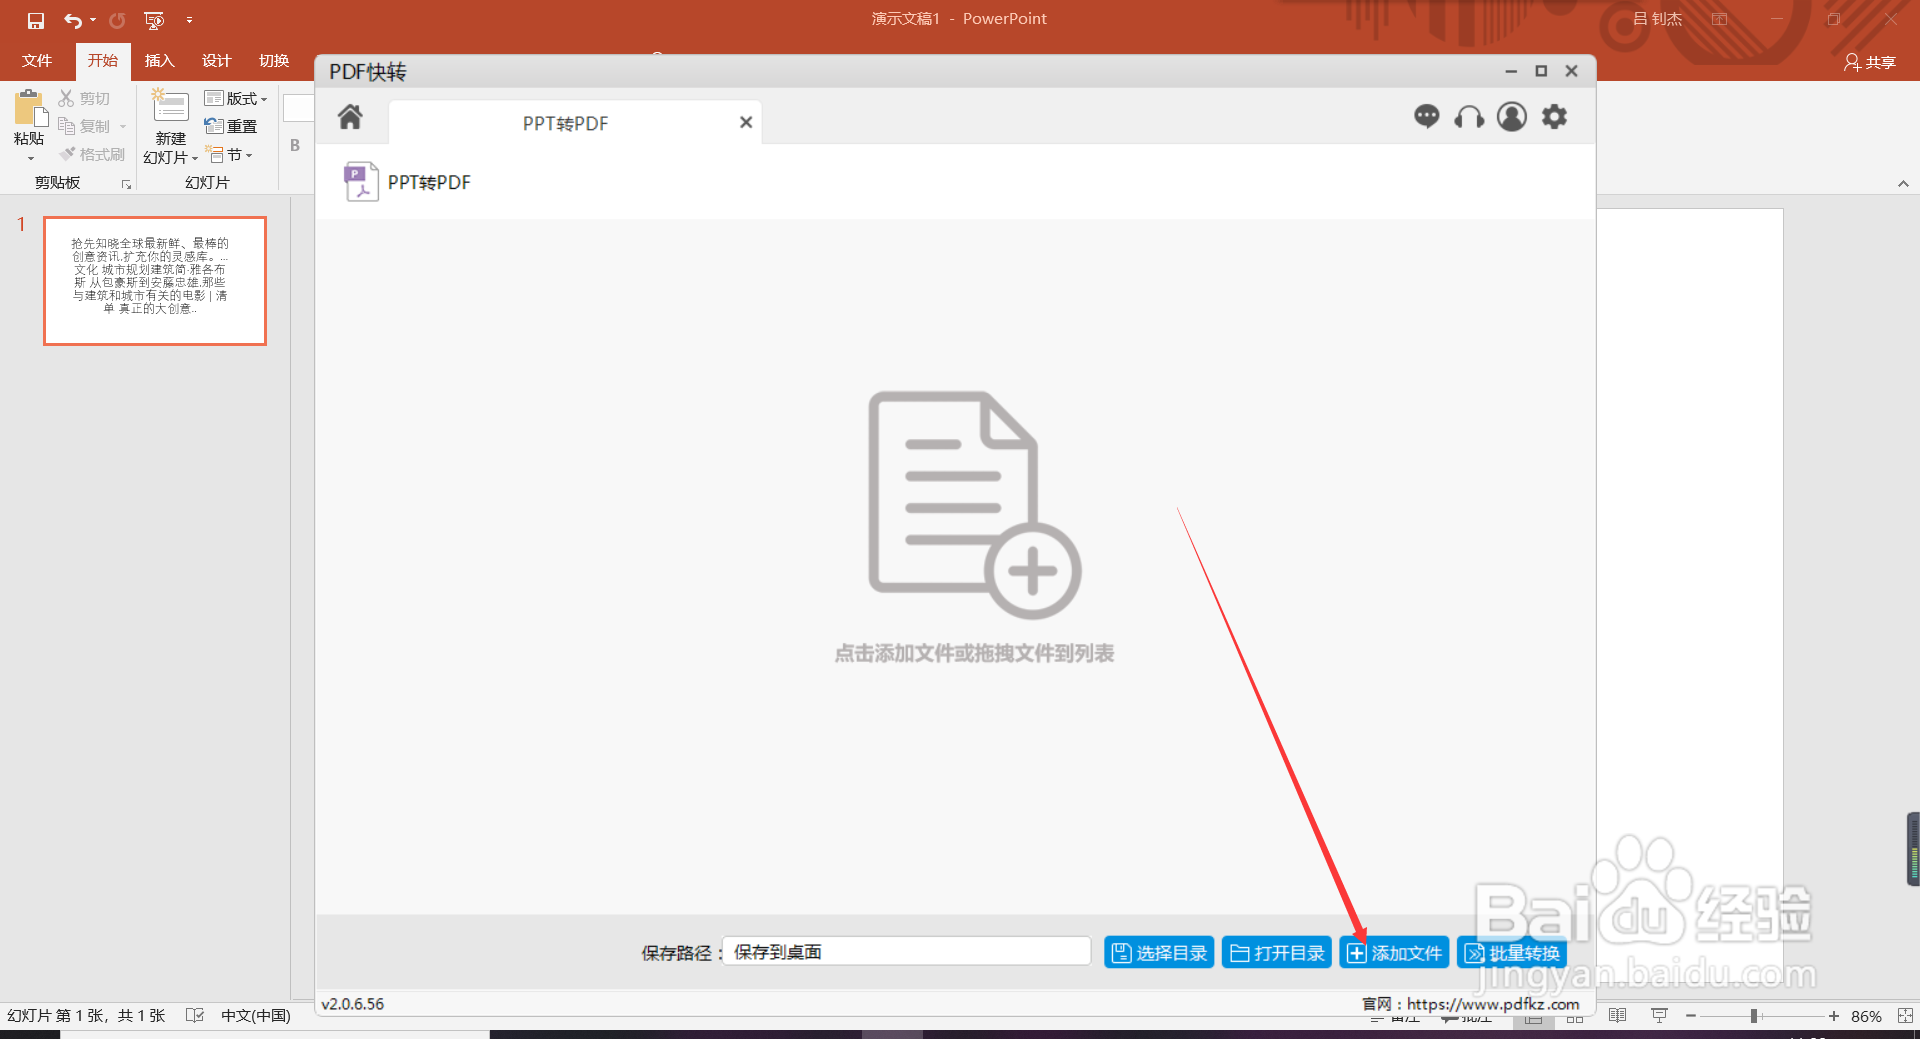Click the account name 吕钊杰
This screenshot has width=1920, height=1039.
(1658, 19)
